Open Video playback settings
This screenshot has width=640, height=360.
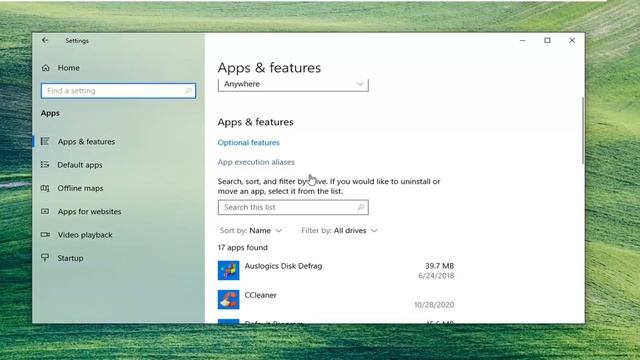coord(84,235)
